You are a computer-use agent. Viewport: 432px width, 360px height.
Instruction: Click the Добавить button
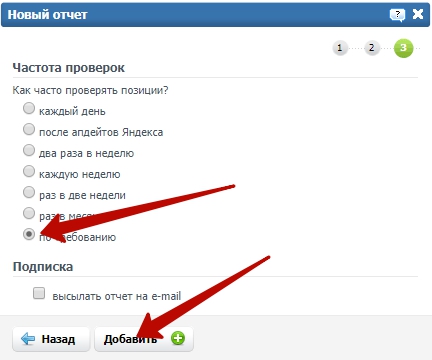[144, 339]
